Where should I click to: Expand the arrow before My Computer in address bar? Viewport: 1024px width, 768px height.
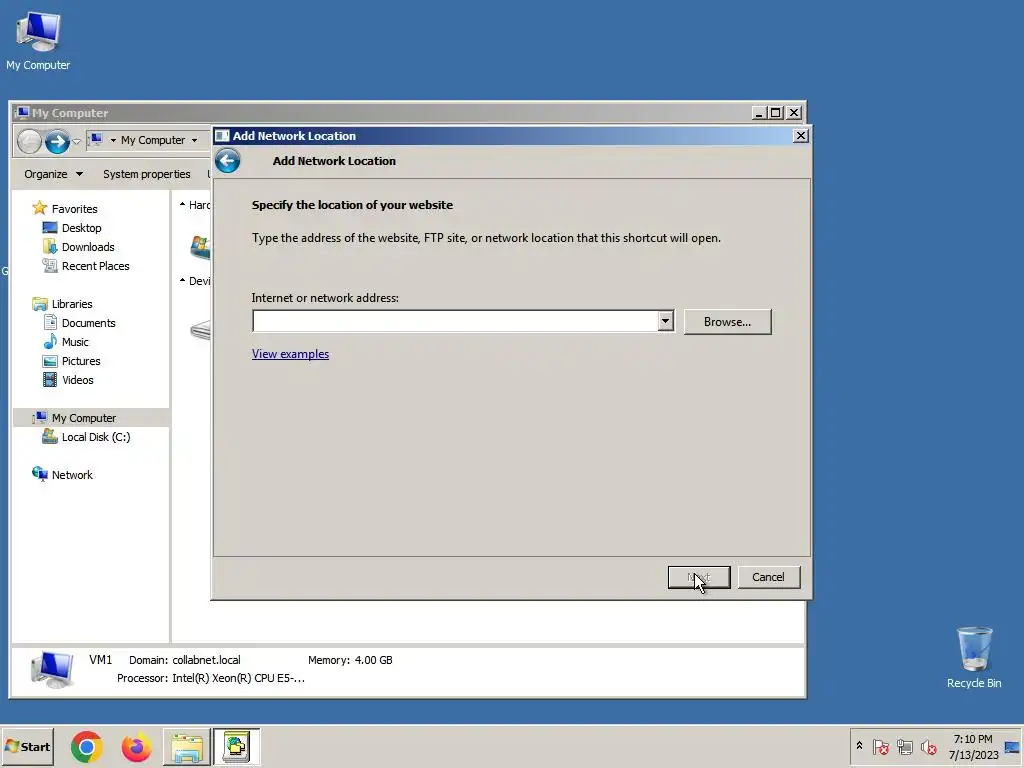tap(113, 140)
